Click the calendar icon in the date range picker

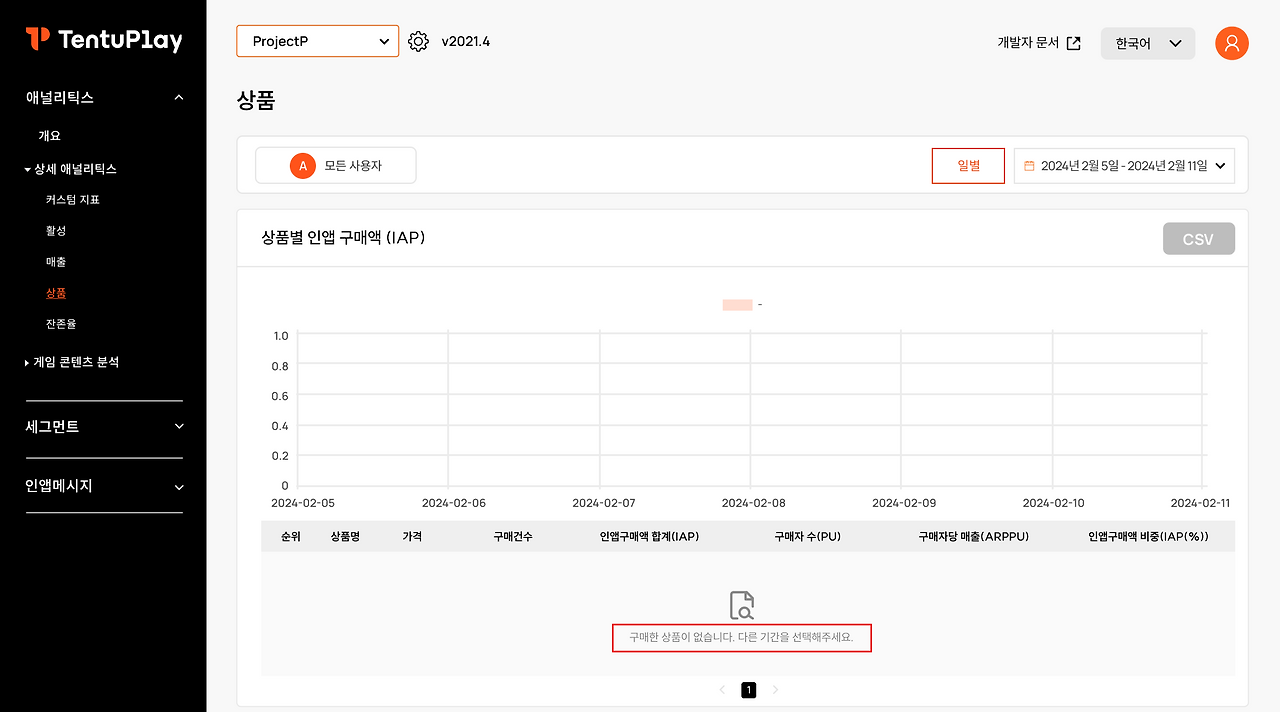[x=1029, y=165]
